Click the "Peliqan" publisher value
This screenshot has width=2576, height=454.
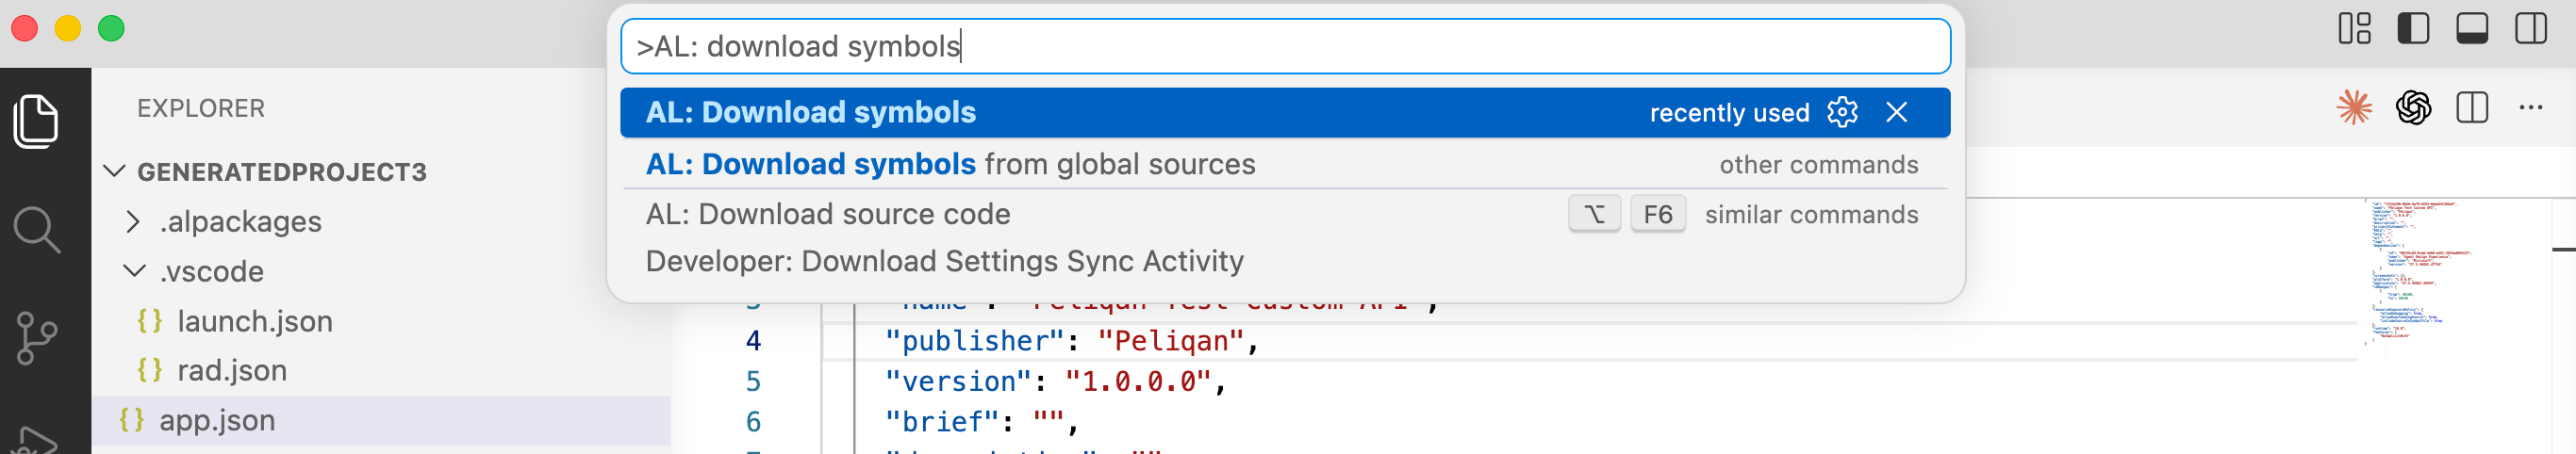pyautogui.click(x=1169, y=341)
